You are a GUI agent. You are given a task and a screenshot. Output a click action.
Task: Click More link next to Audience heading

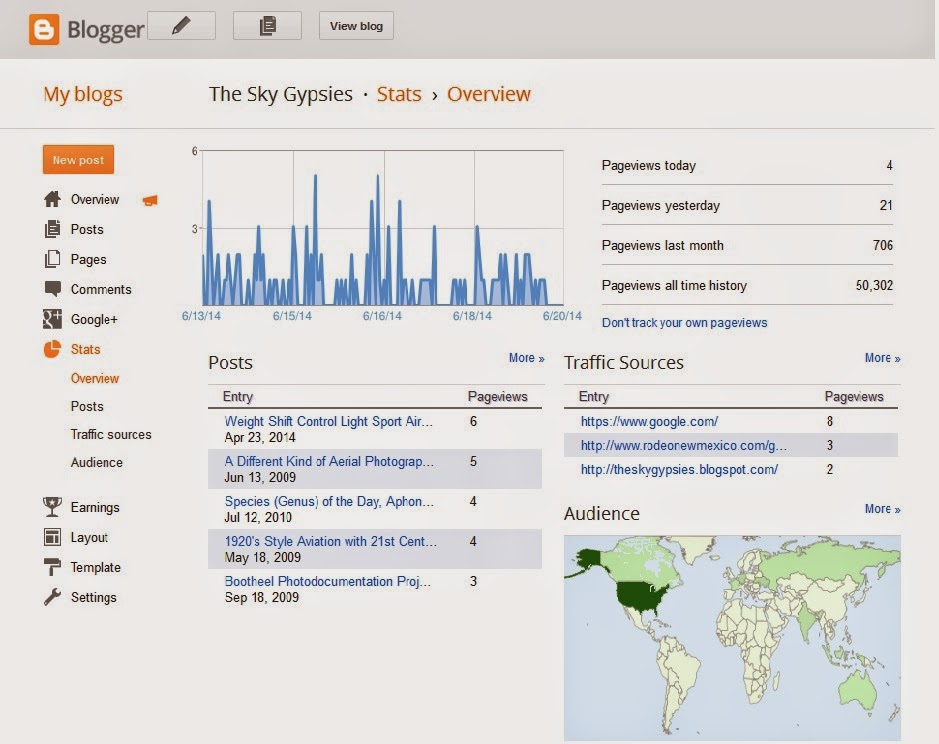click(882, 509)
